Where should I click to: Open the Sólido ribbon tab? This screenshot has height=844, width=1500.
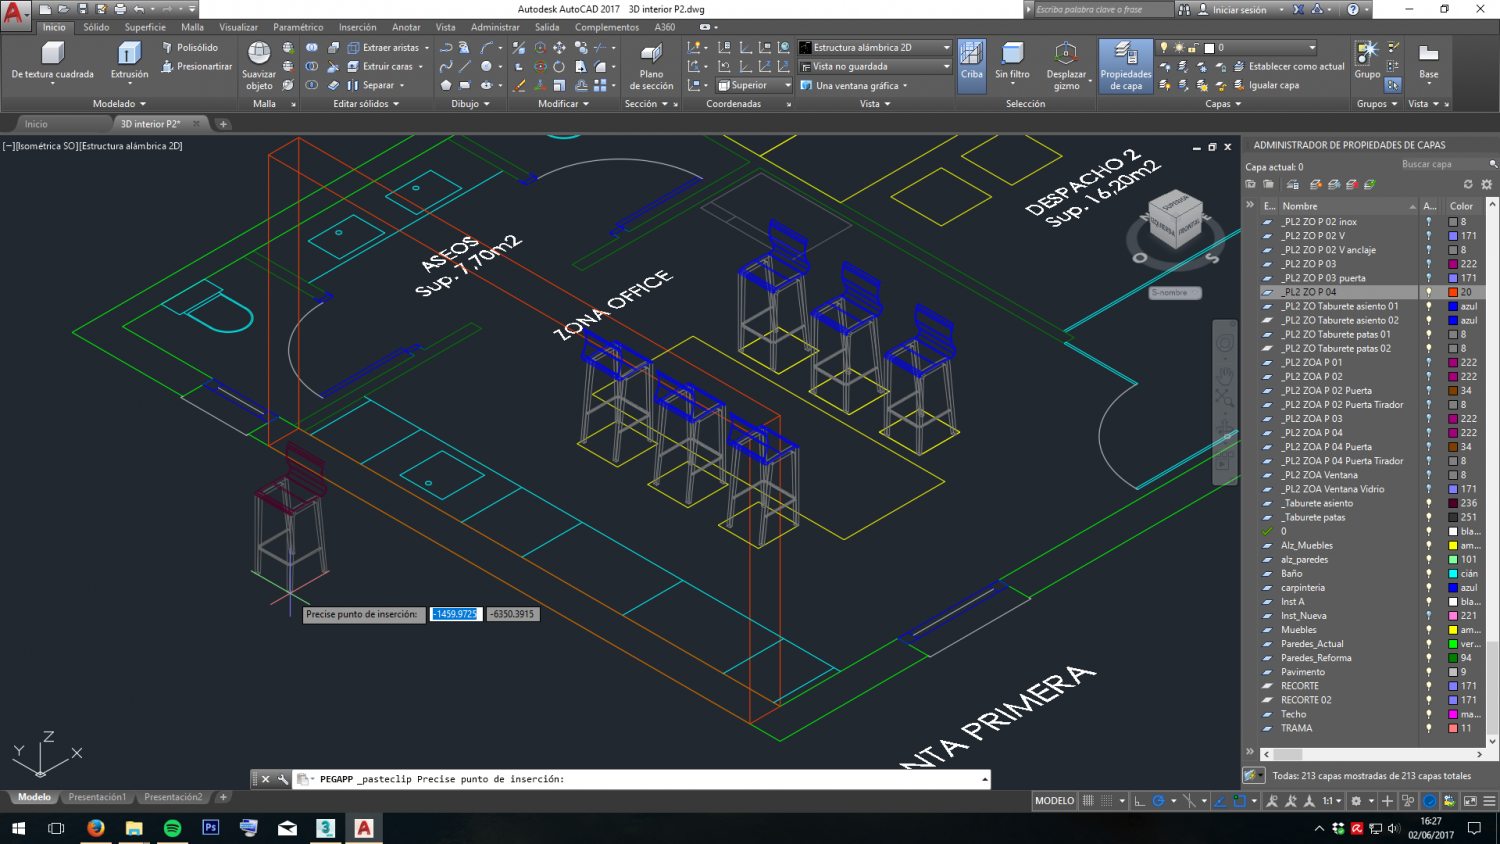[x=96, y=27]
